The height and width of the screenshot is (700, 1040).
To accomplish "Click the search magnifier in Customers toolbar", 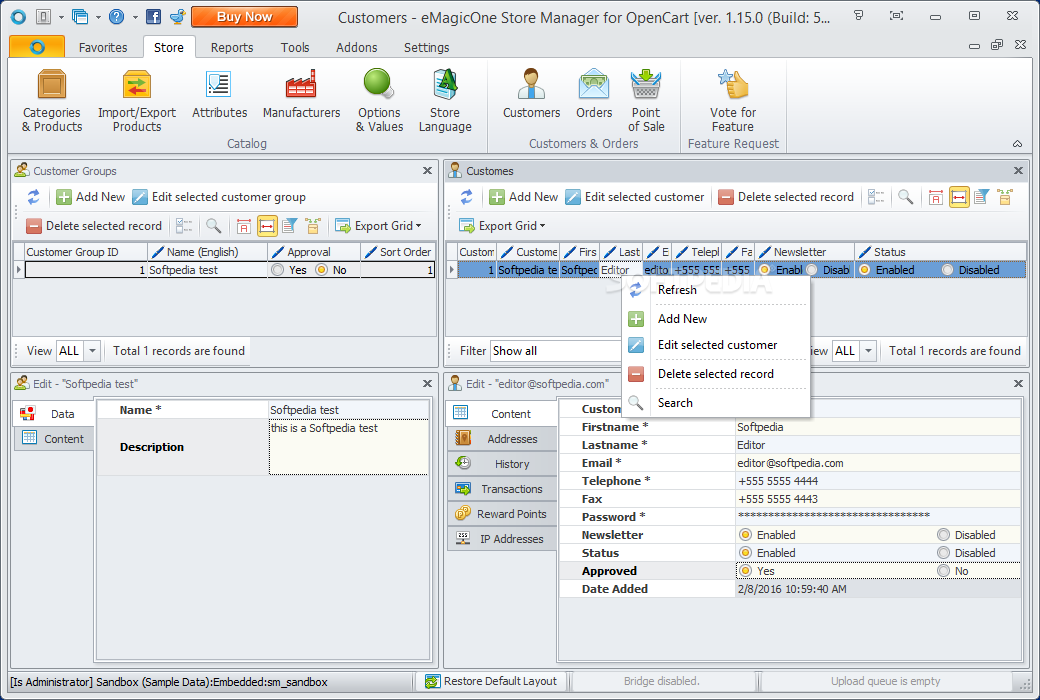I will [x=905, y=197].
